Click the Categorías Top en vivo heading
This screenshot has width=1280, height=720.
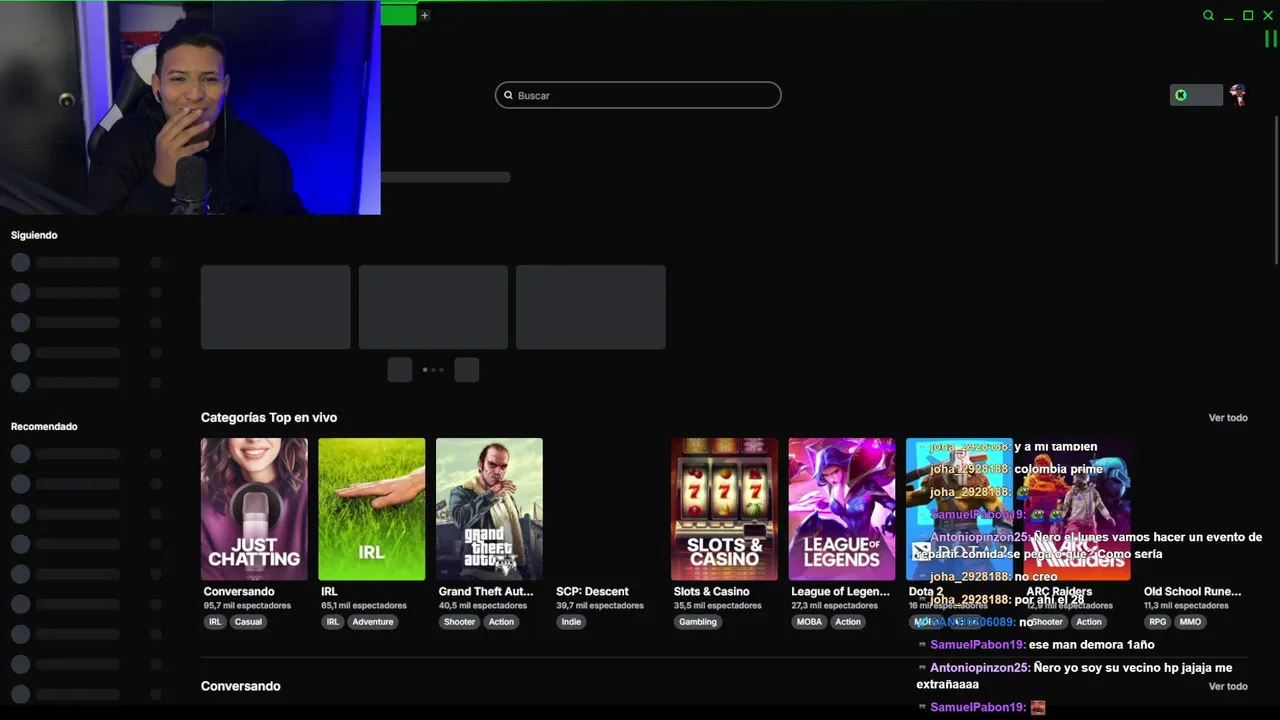point(269,418)
